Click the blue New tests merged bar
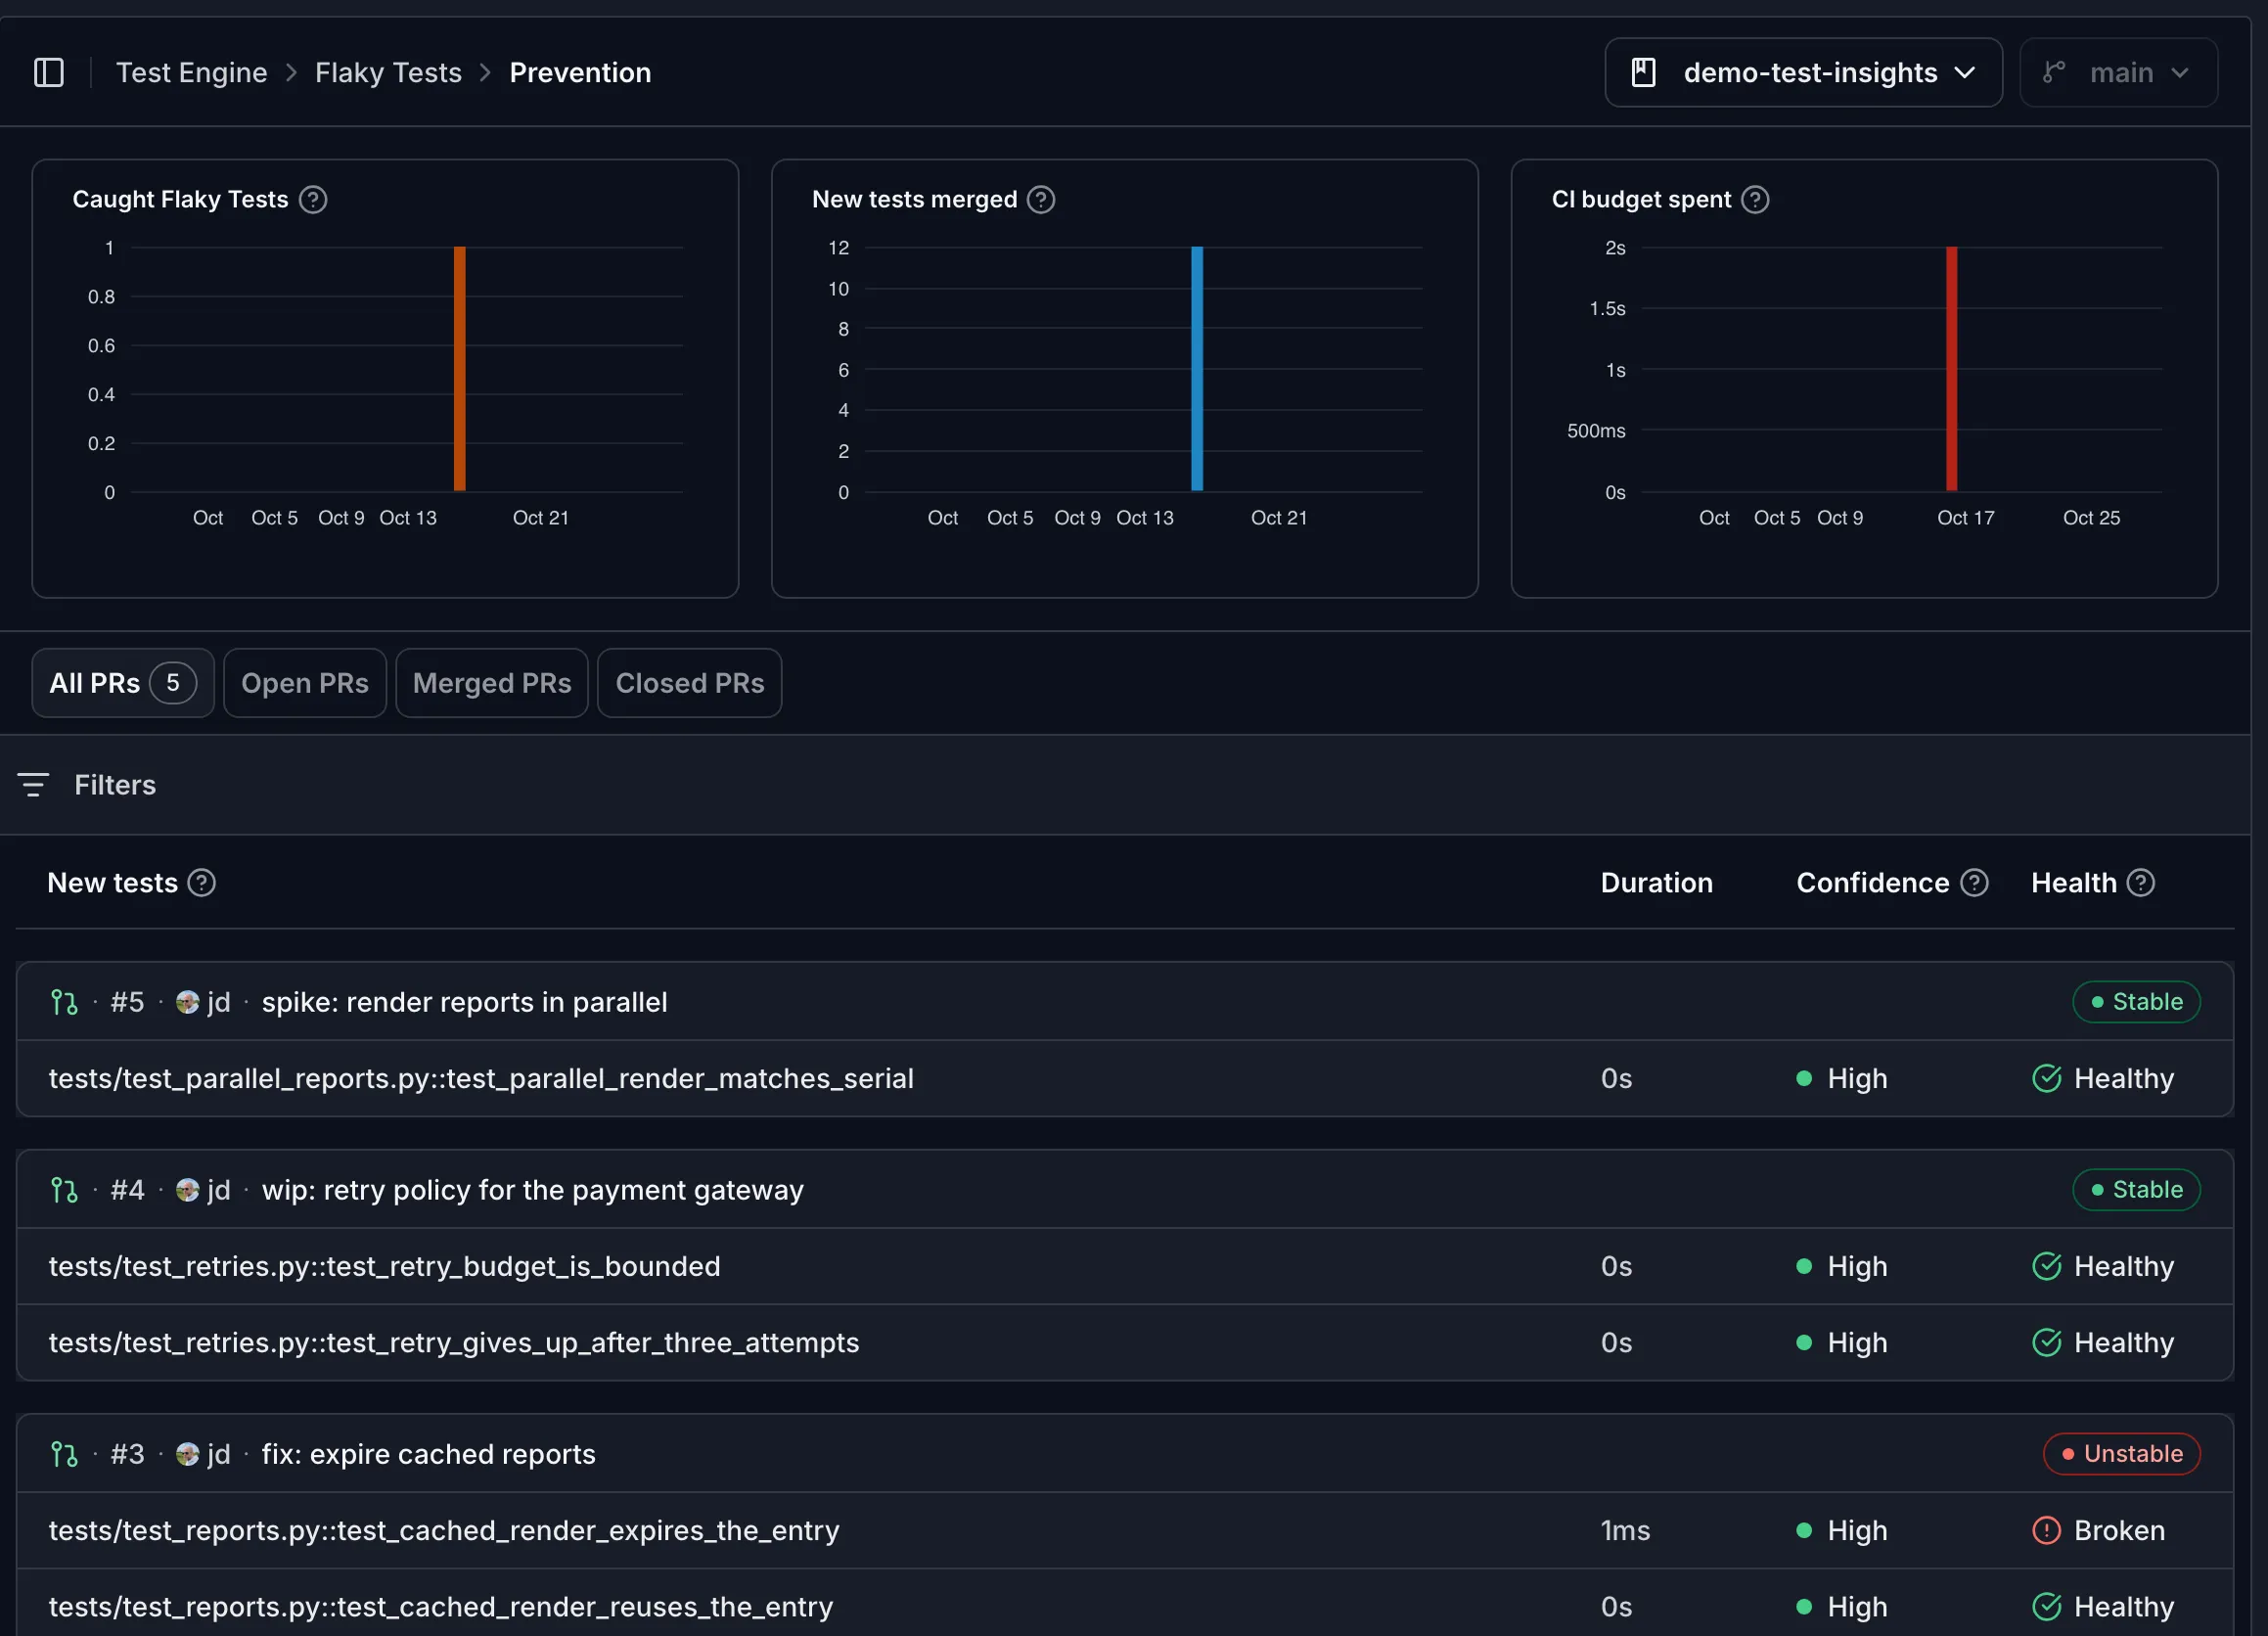The width and height of the screenshot is (2268, 1636). tap(1197, 369)
